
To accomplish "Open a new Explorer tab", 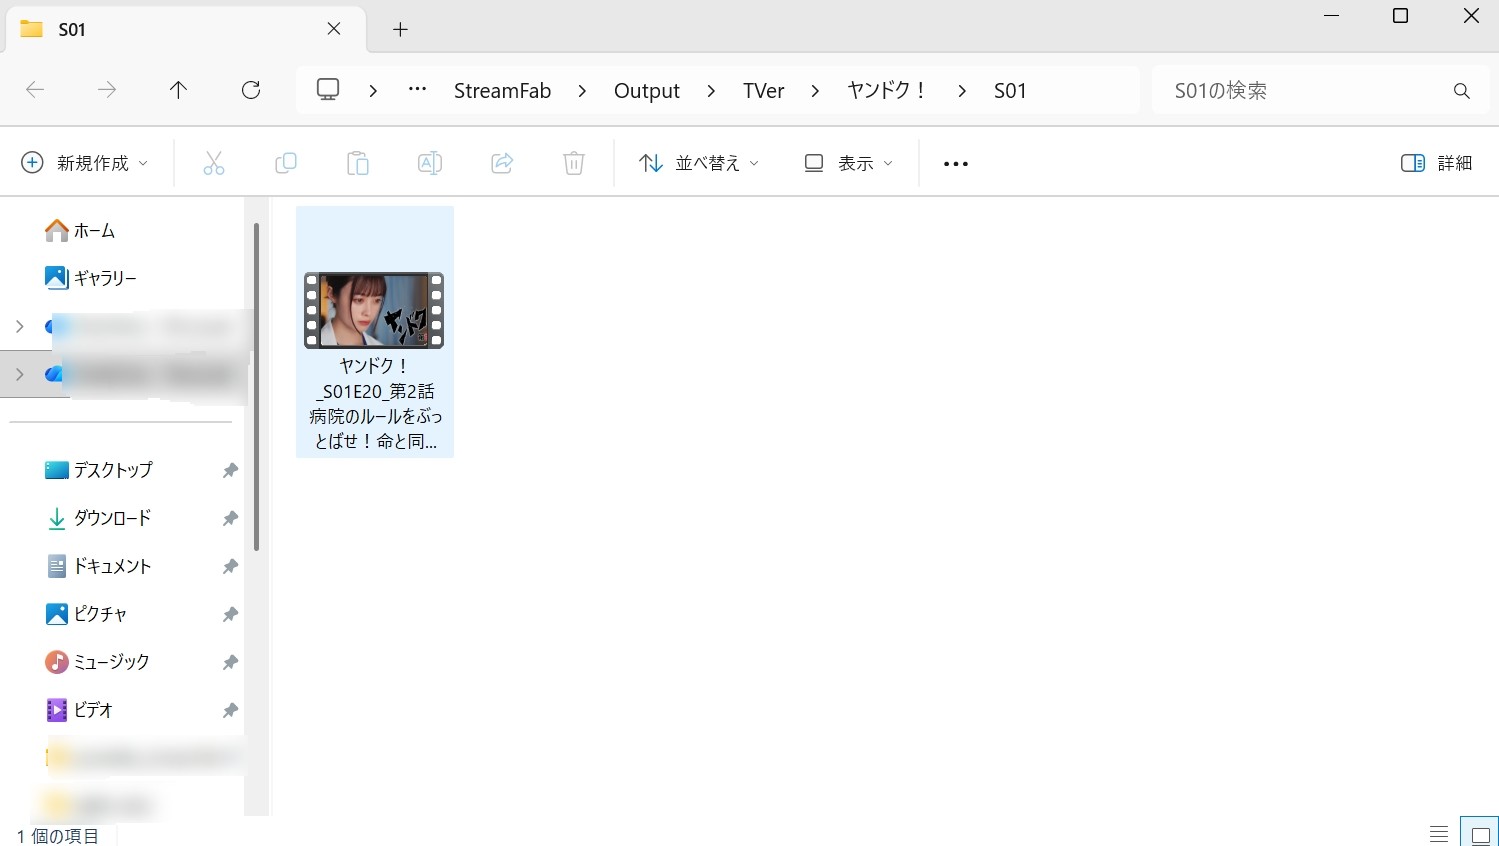I will coord(399,29).
